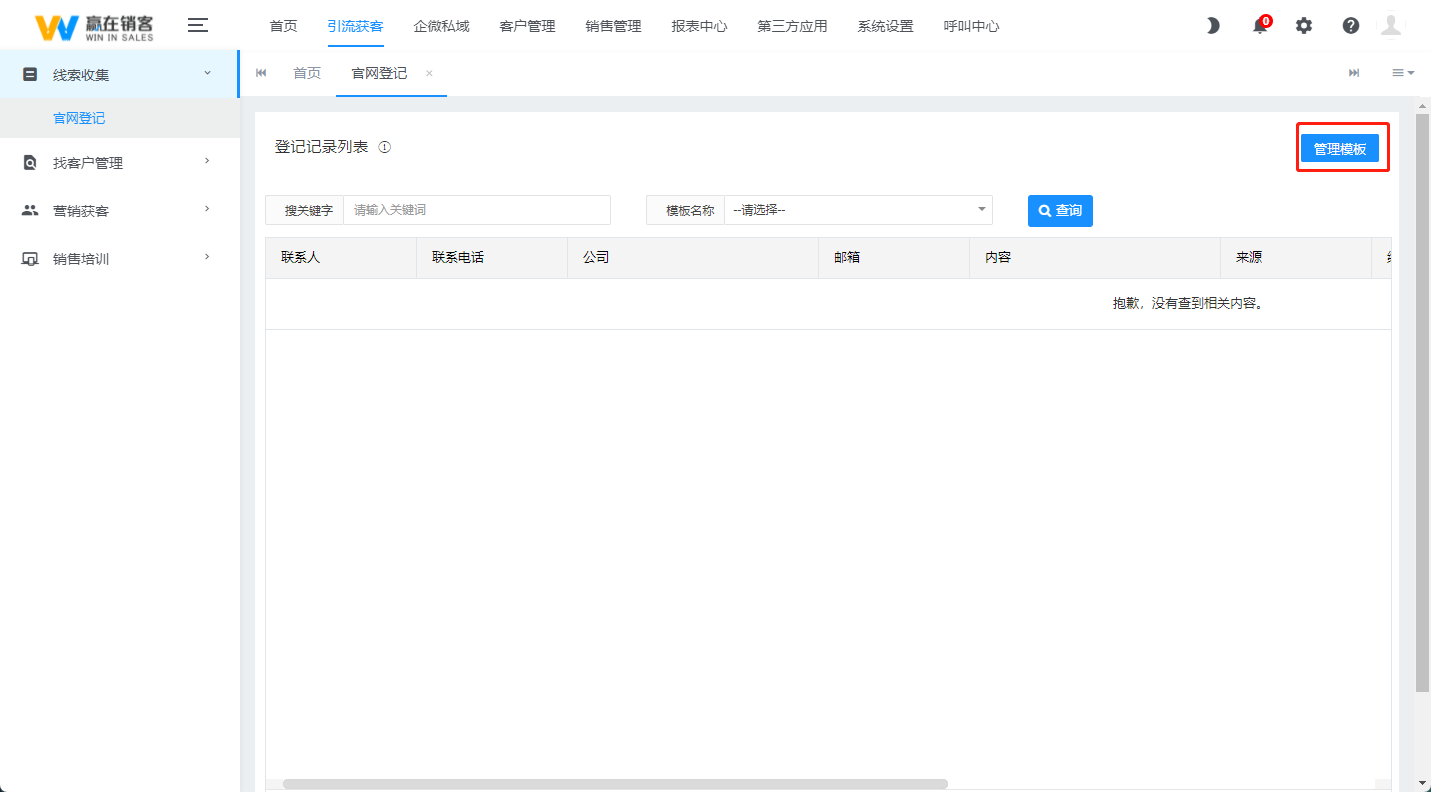Click the 公司 column header
Image resolution: width=1431 pixels, height=792 pixels.
click(693, 258)
